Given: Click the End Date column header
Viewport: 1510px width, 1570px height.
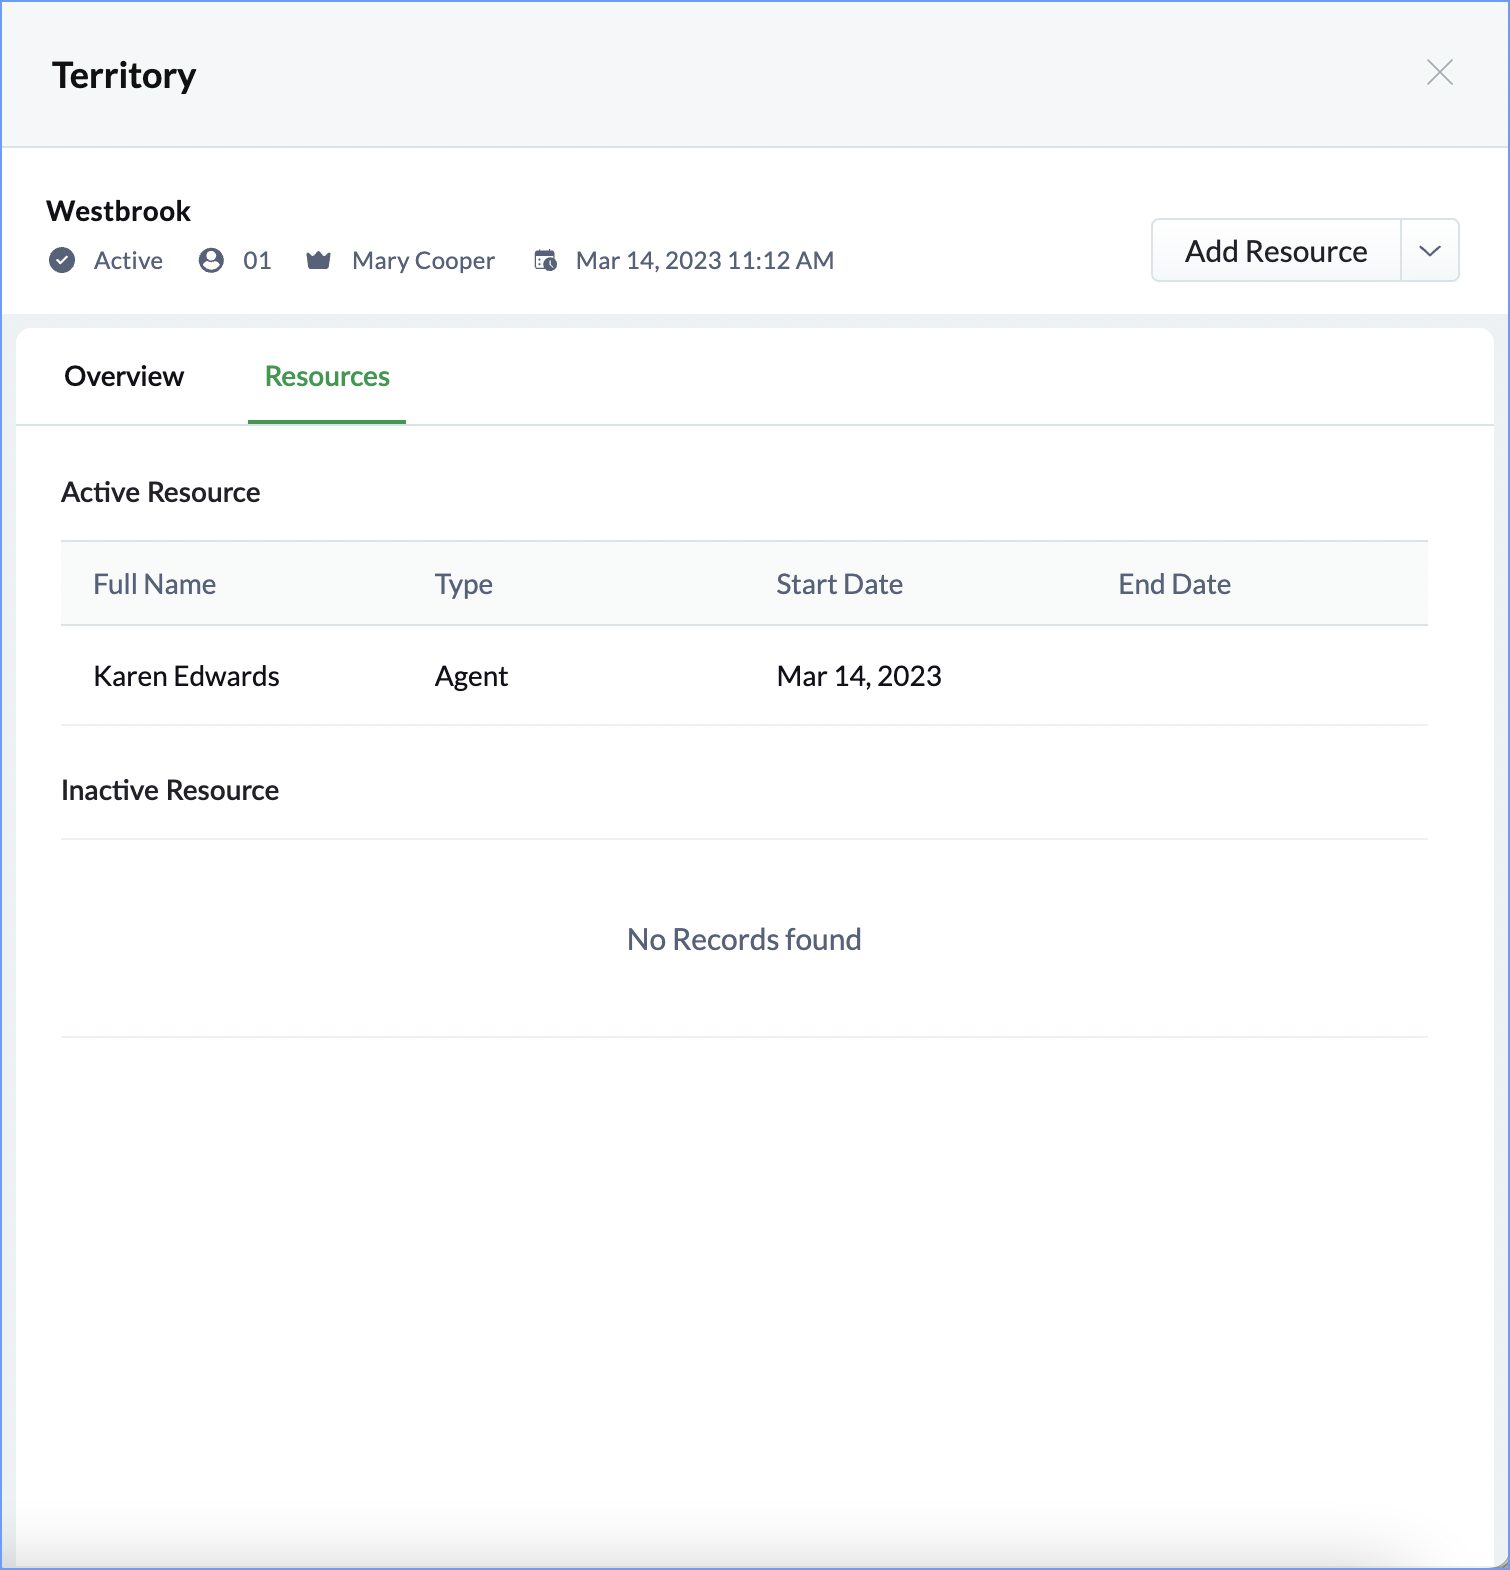Looking at the screenshot, I should pyautogui.click(x=1175, y=585).
